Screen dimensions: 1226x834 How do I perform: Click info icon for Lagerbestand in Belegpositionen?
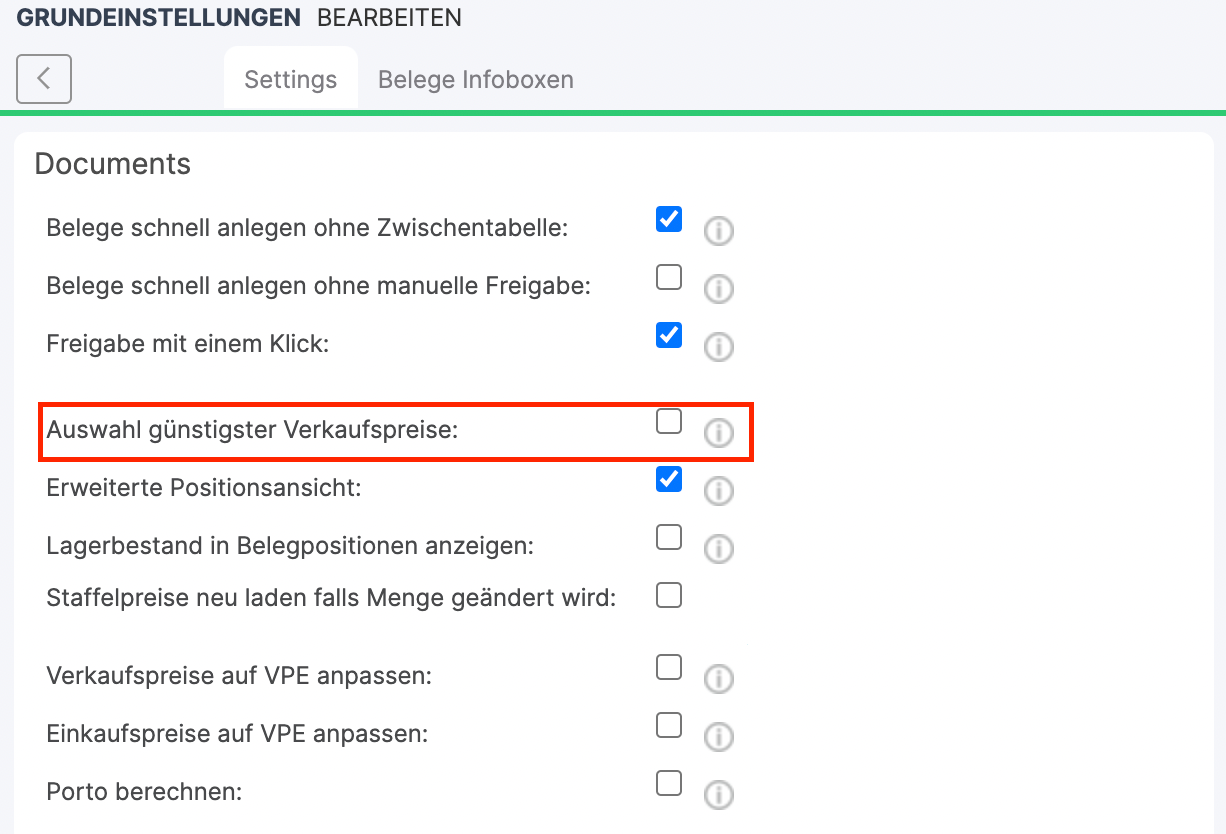718,549
